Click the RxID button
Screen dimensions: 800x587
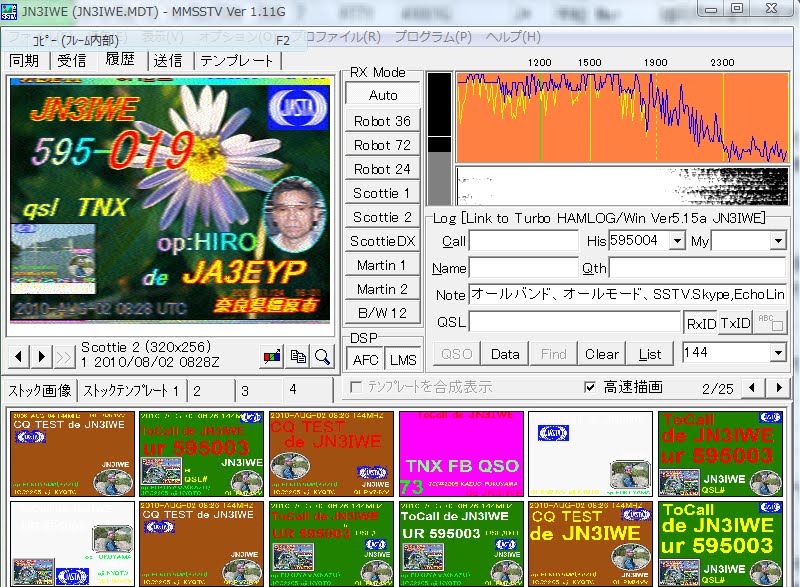tap(701, 323)
